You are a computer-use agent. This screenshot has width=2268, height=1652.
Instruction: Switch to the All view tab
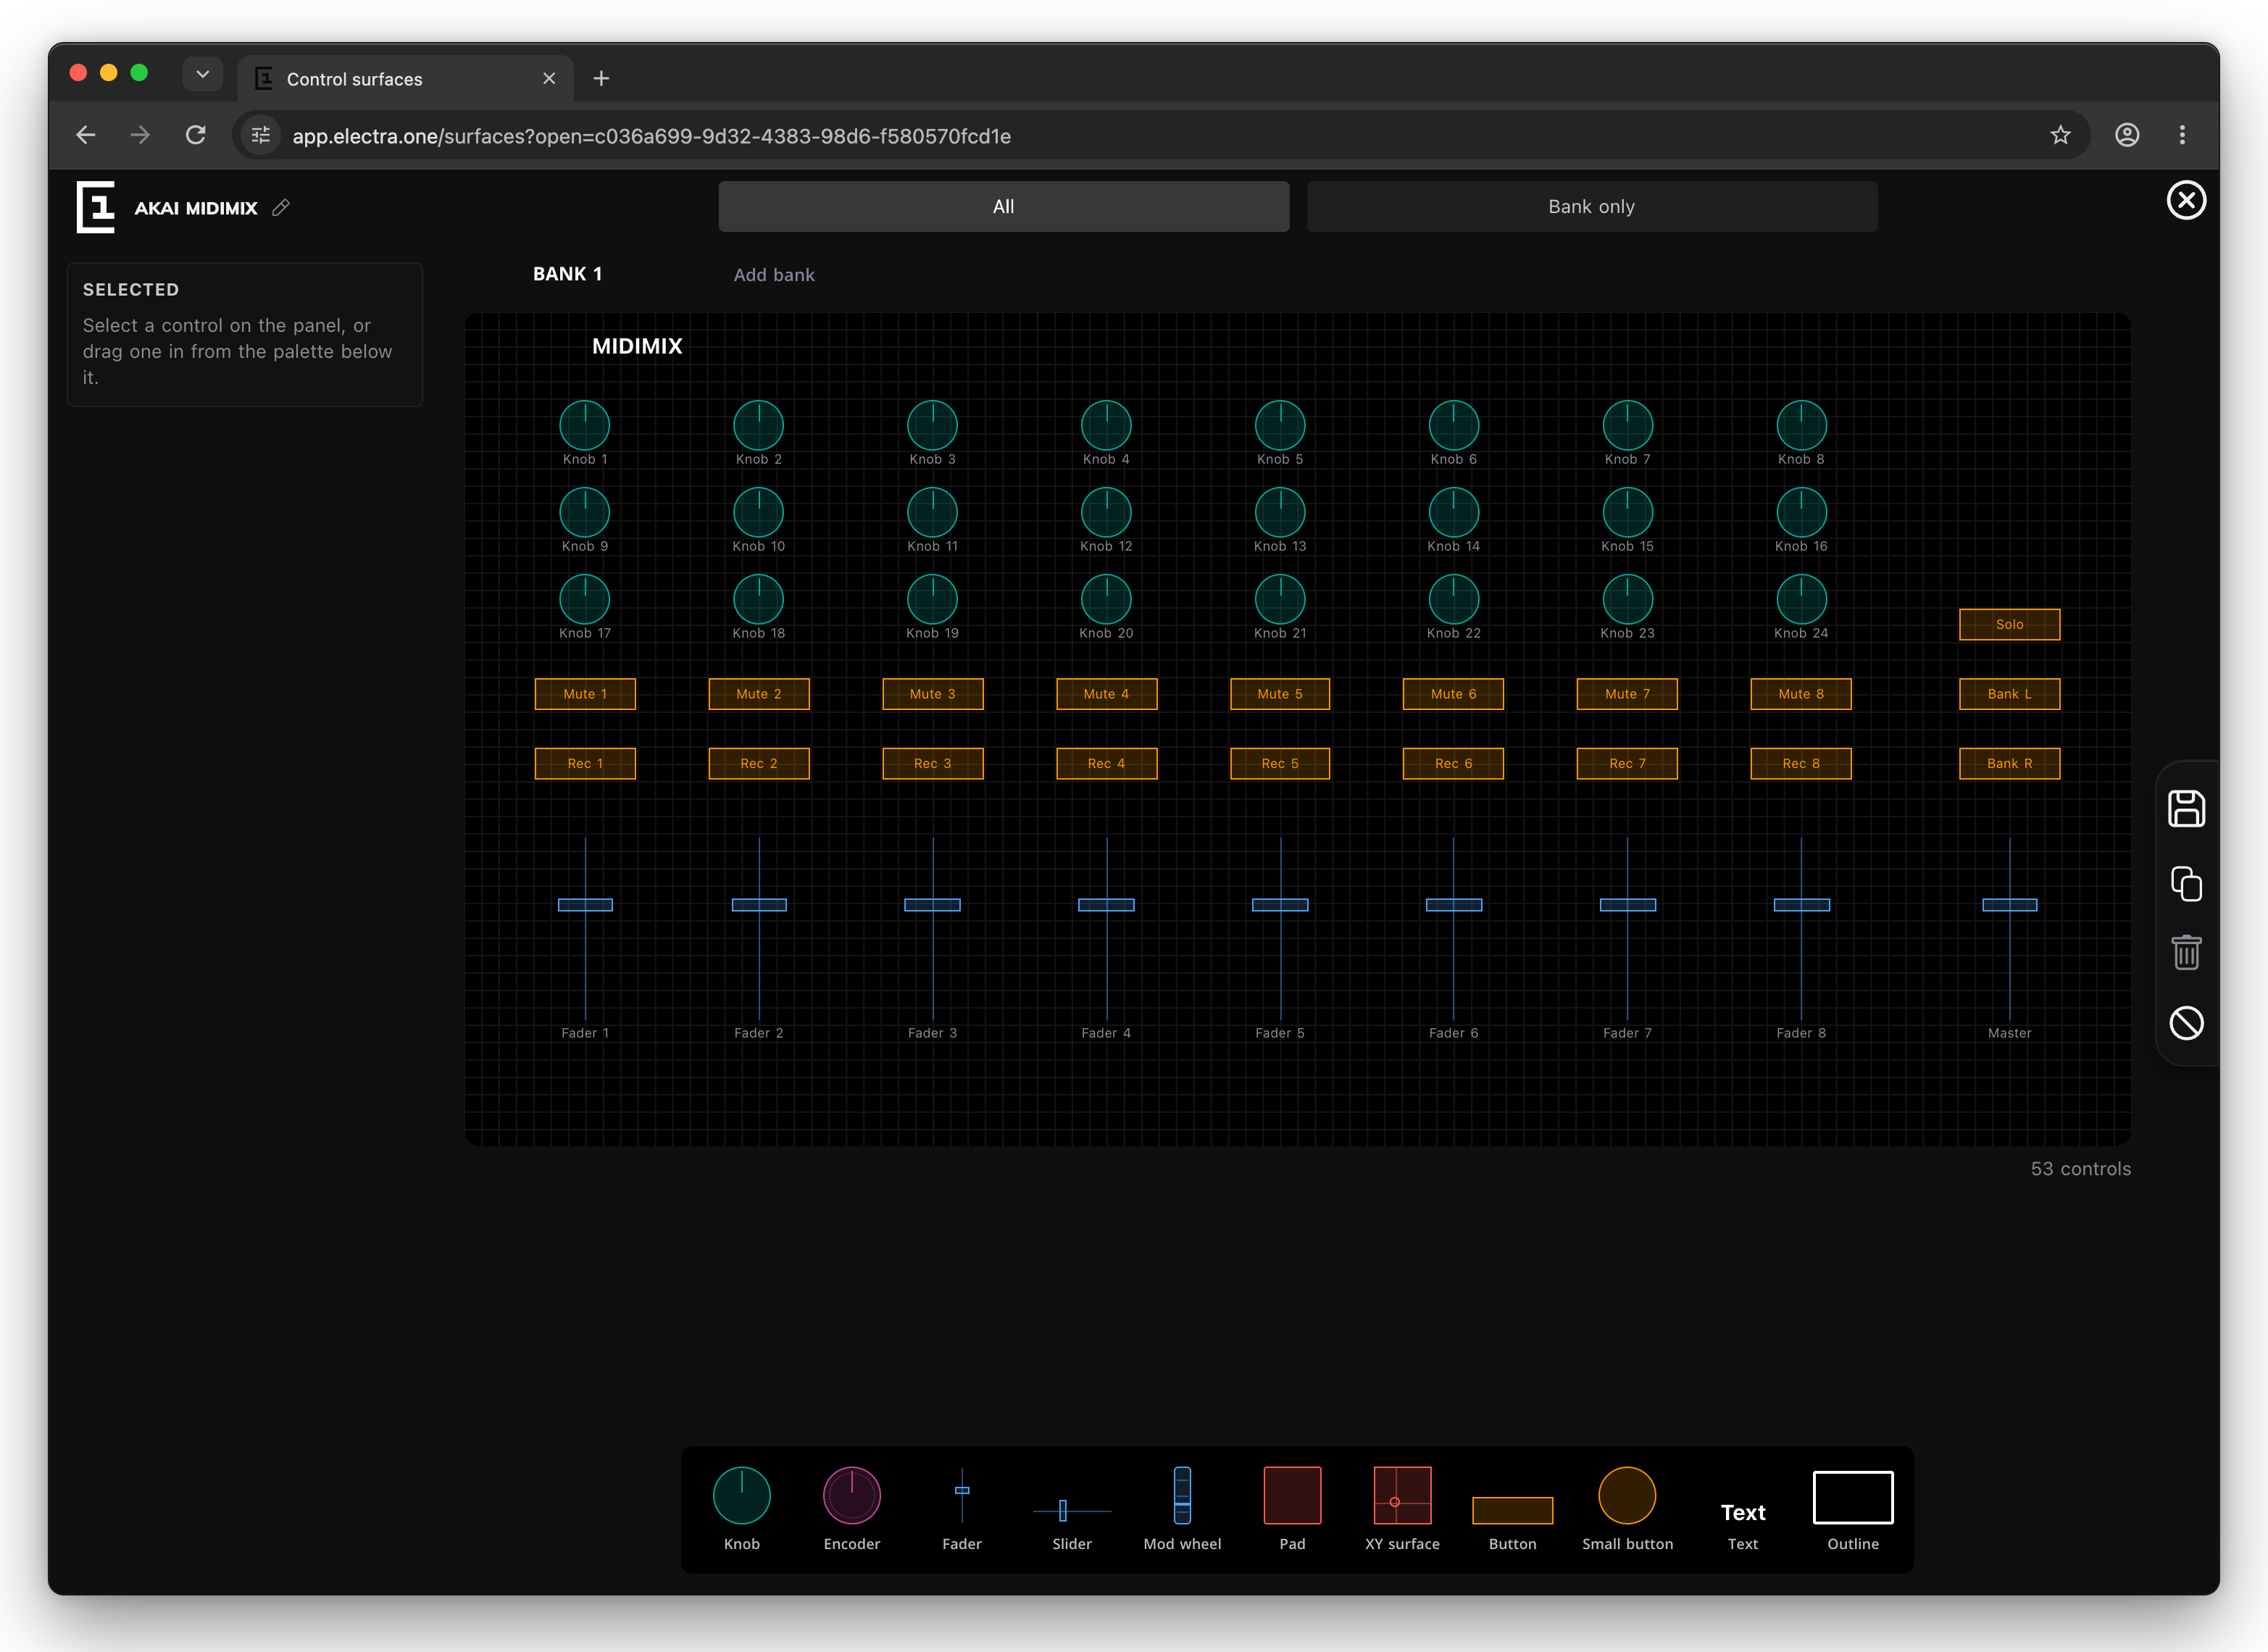(x=1003, y=206)
